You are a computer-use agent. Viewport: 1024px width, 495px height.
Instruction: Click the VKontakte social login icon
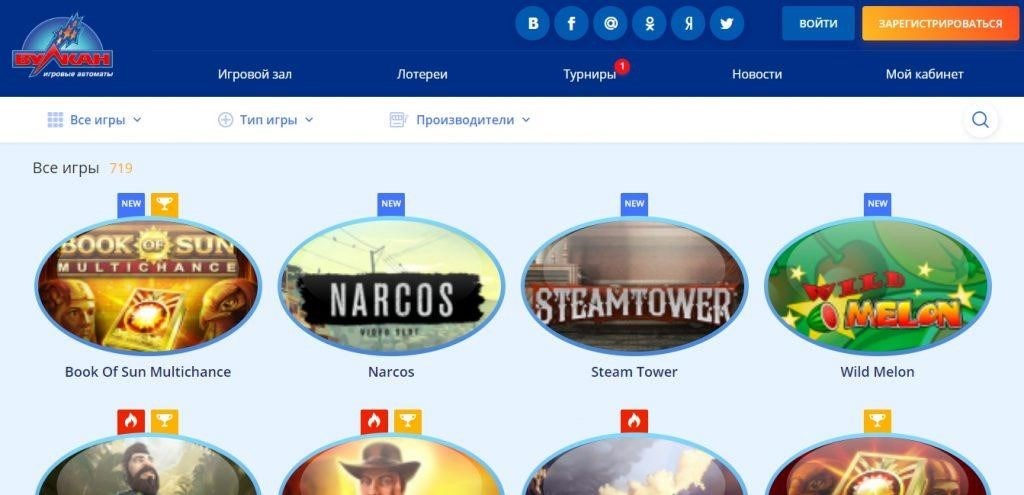[x=532, y=24]
